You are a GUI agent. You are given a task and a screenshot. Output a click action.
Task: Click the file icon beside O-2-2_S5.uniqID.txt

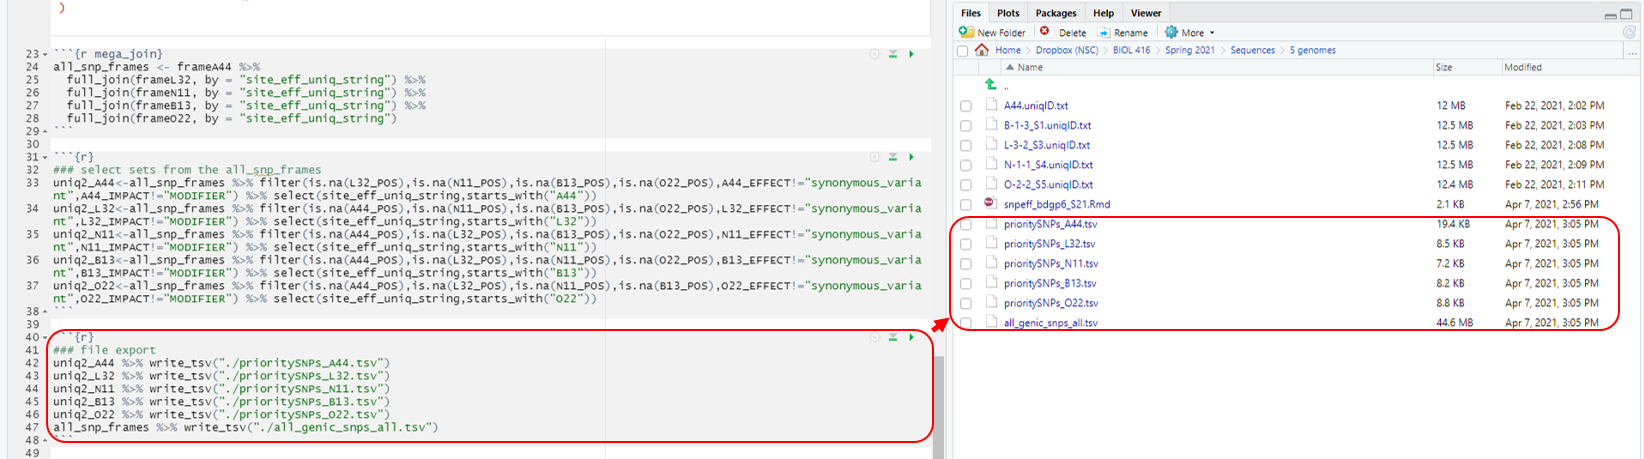(991, 184)
